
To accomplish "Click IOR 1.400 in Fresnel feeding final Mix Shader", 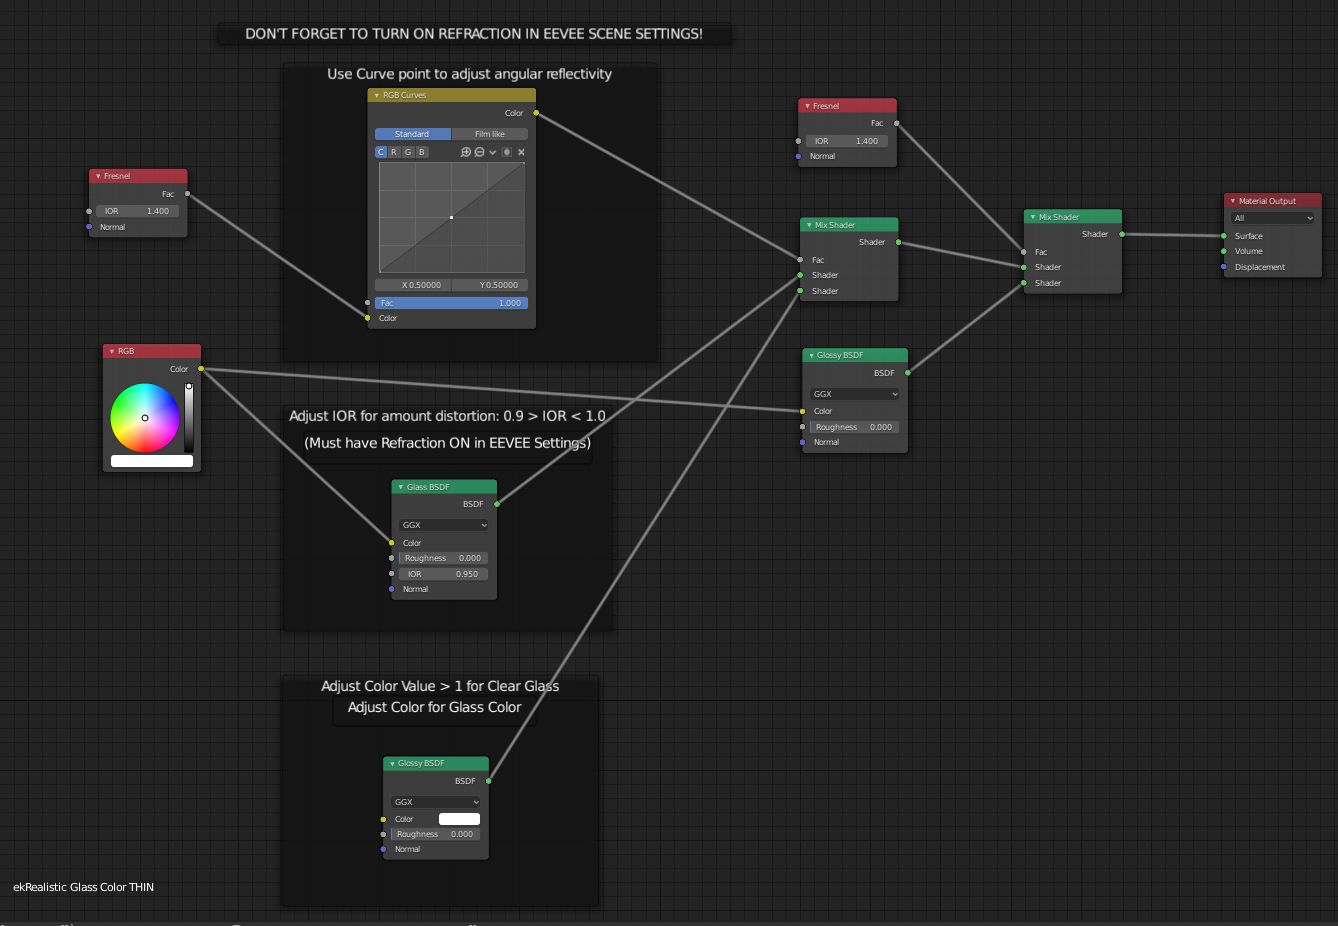I will [x=847, y=141].
